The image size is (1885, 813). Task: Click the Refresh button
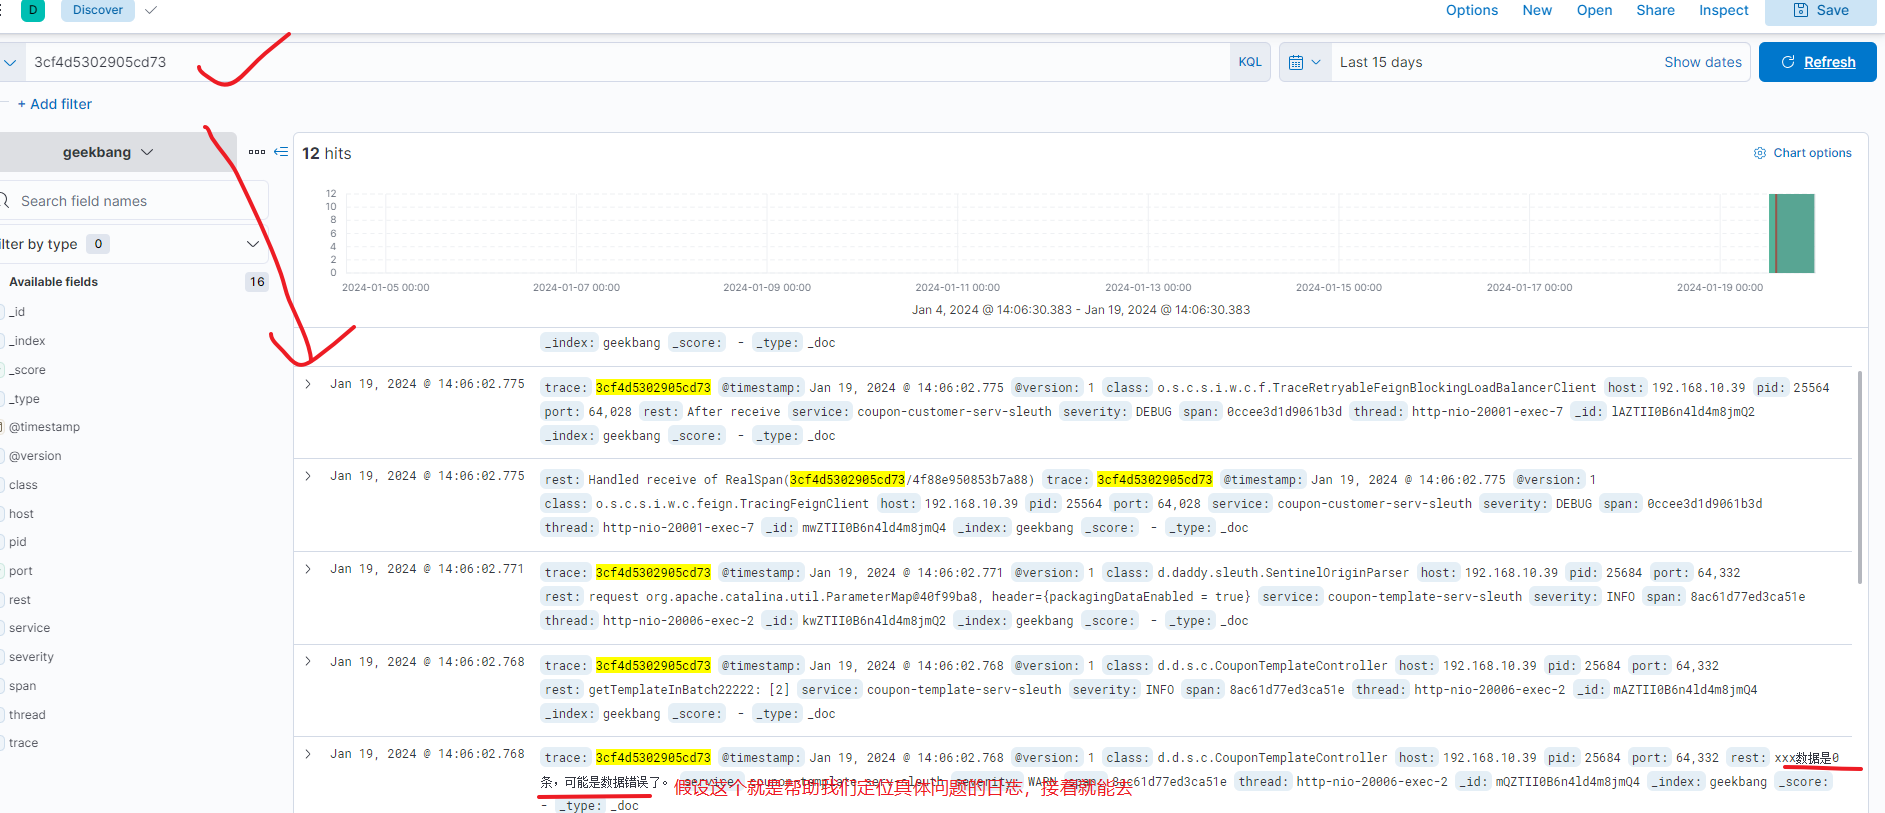(x=1817, y=62)
